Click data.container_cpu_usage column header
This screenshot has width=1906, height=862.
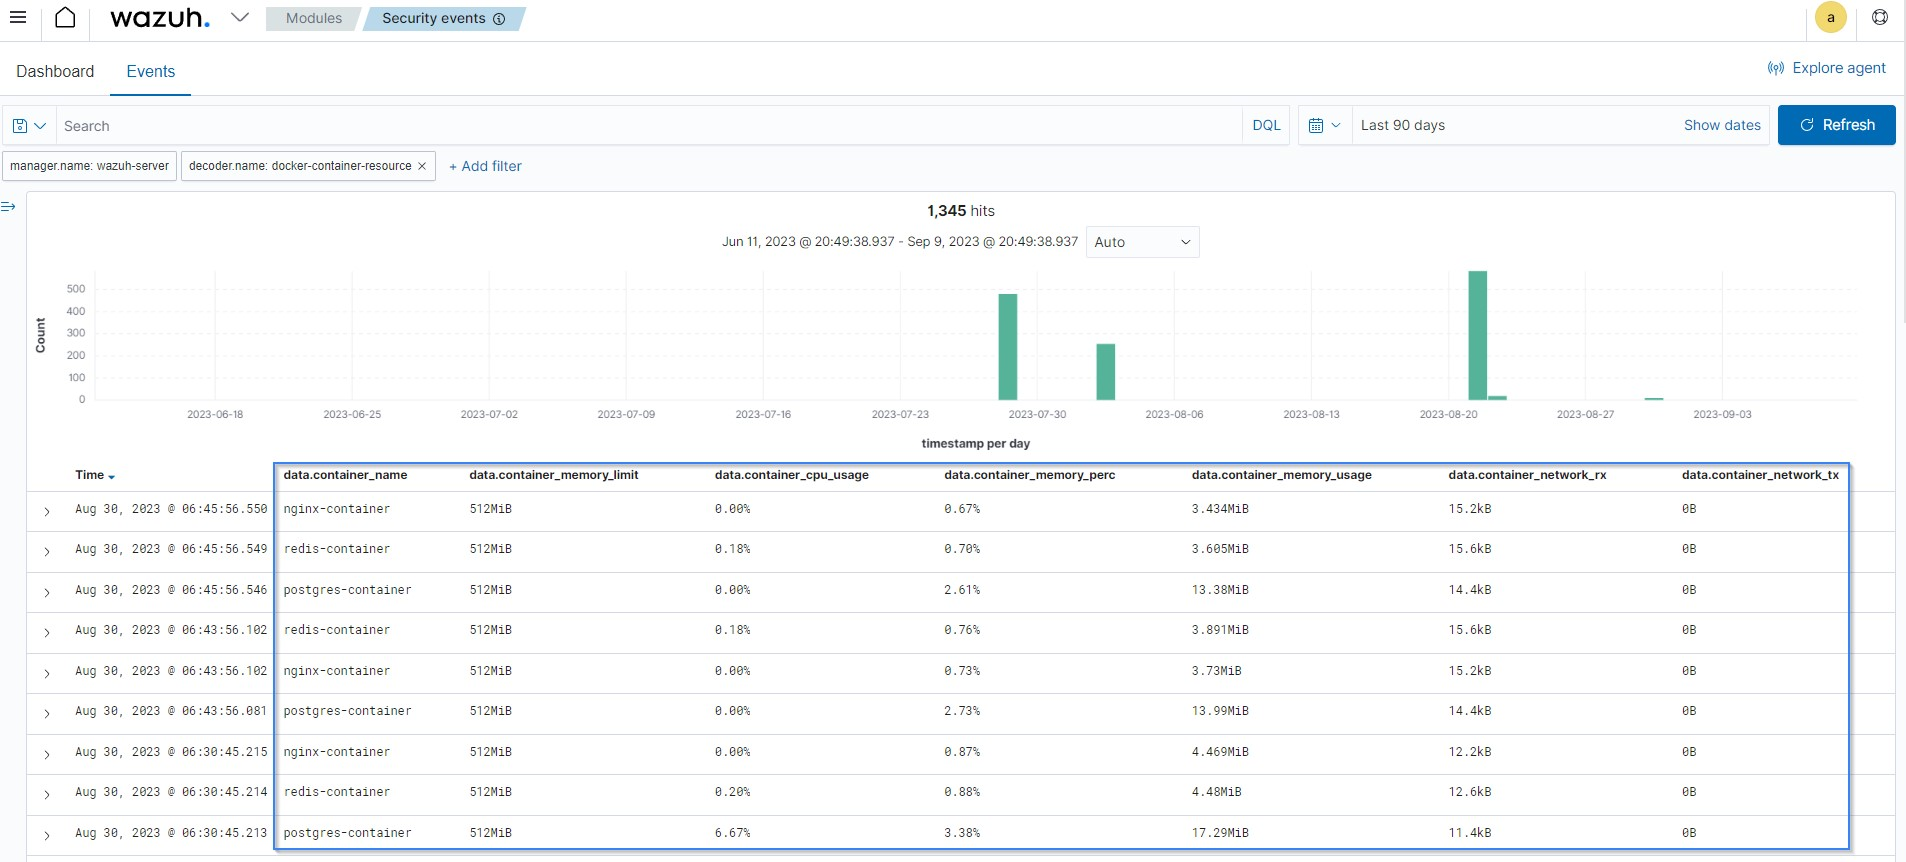coord(792,475)
